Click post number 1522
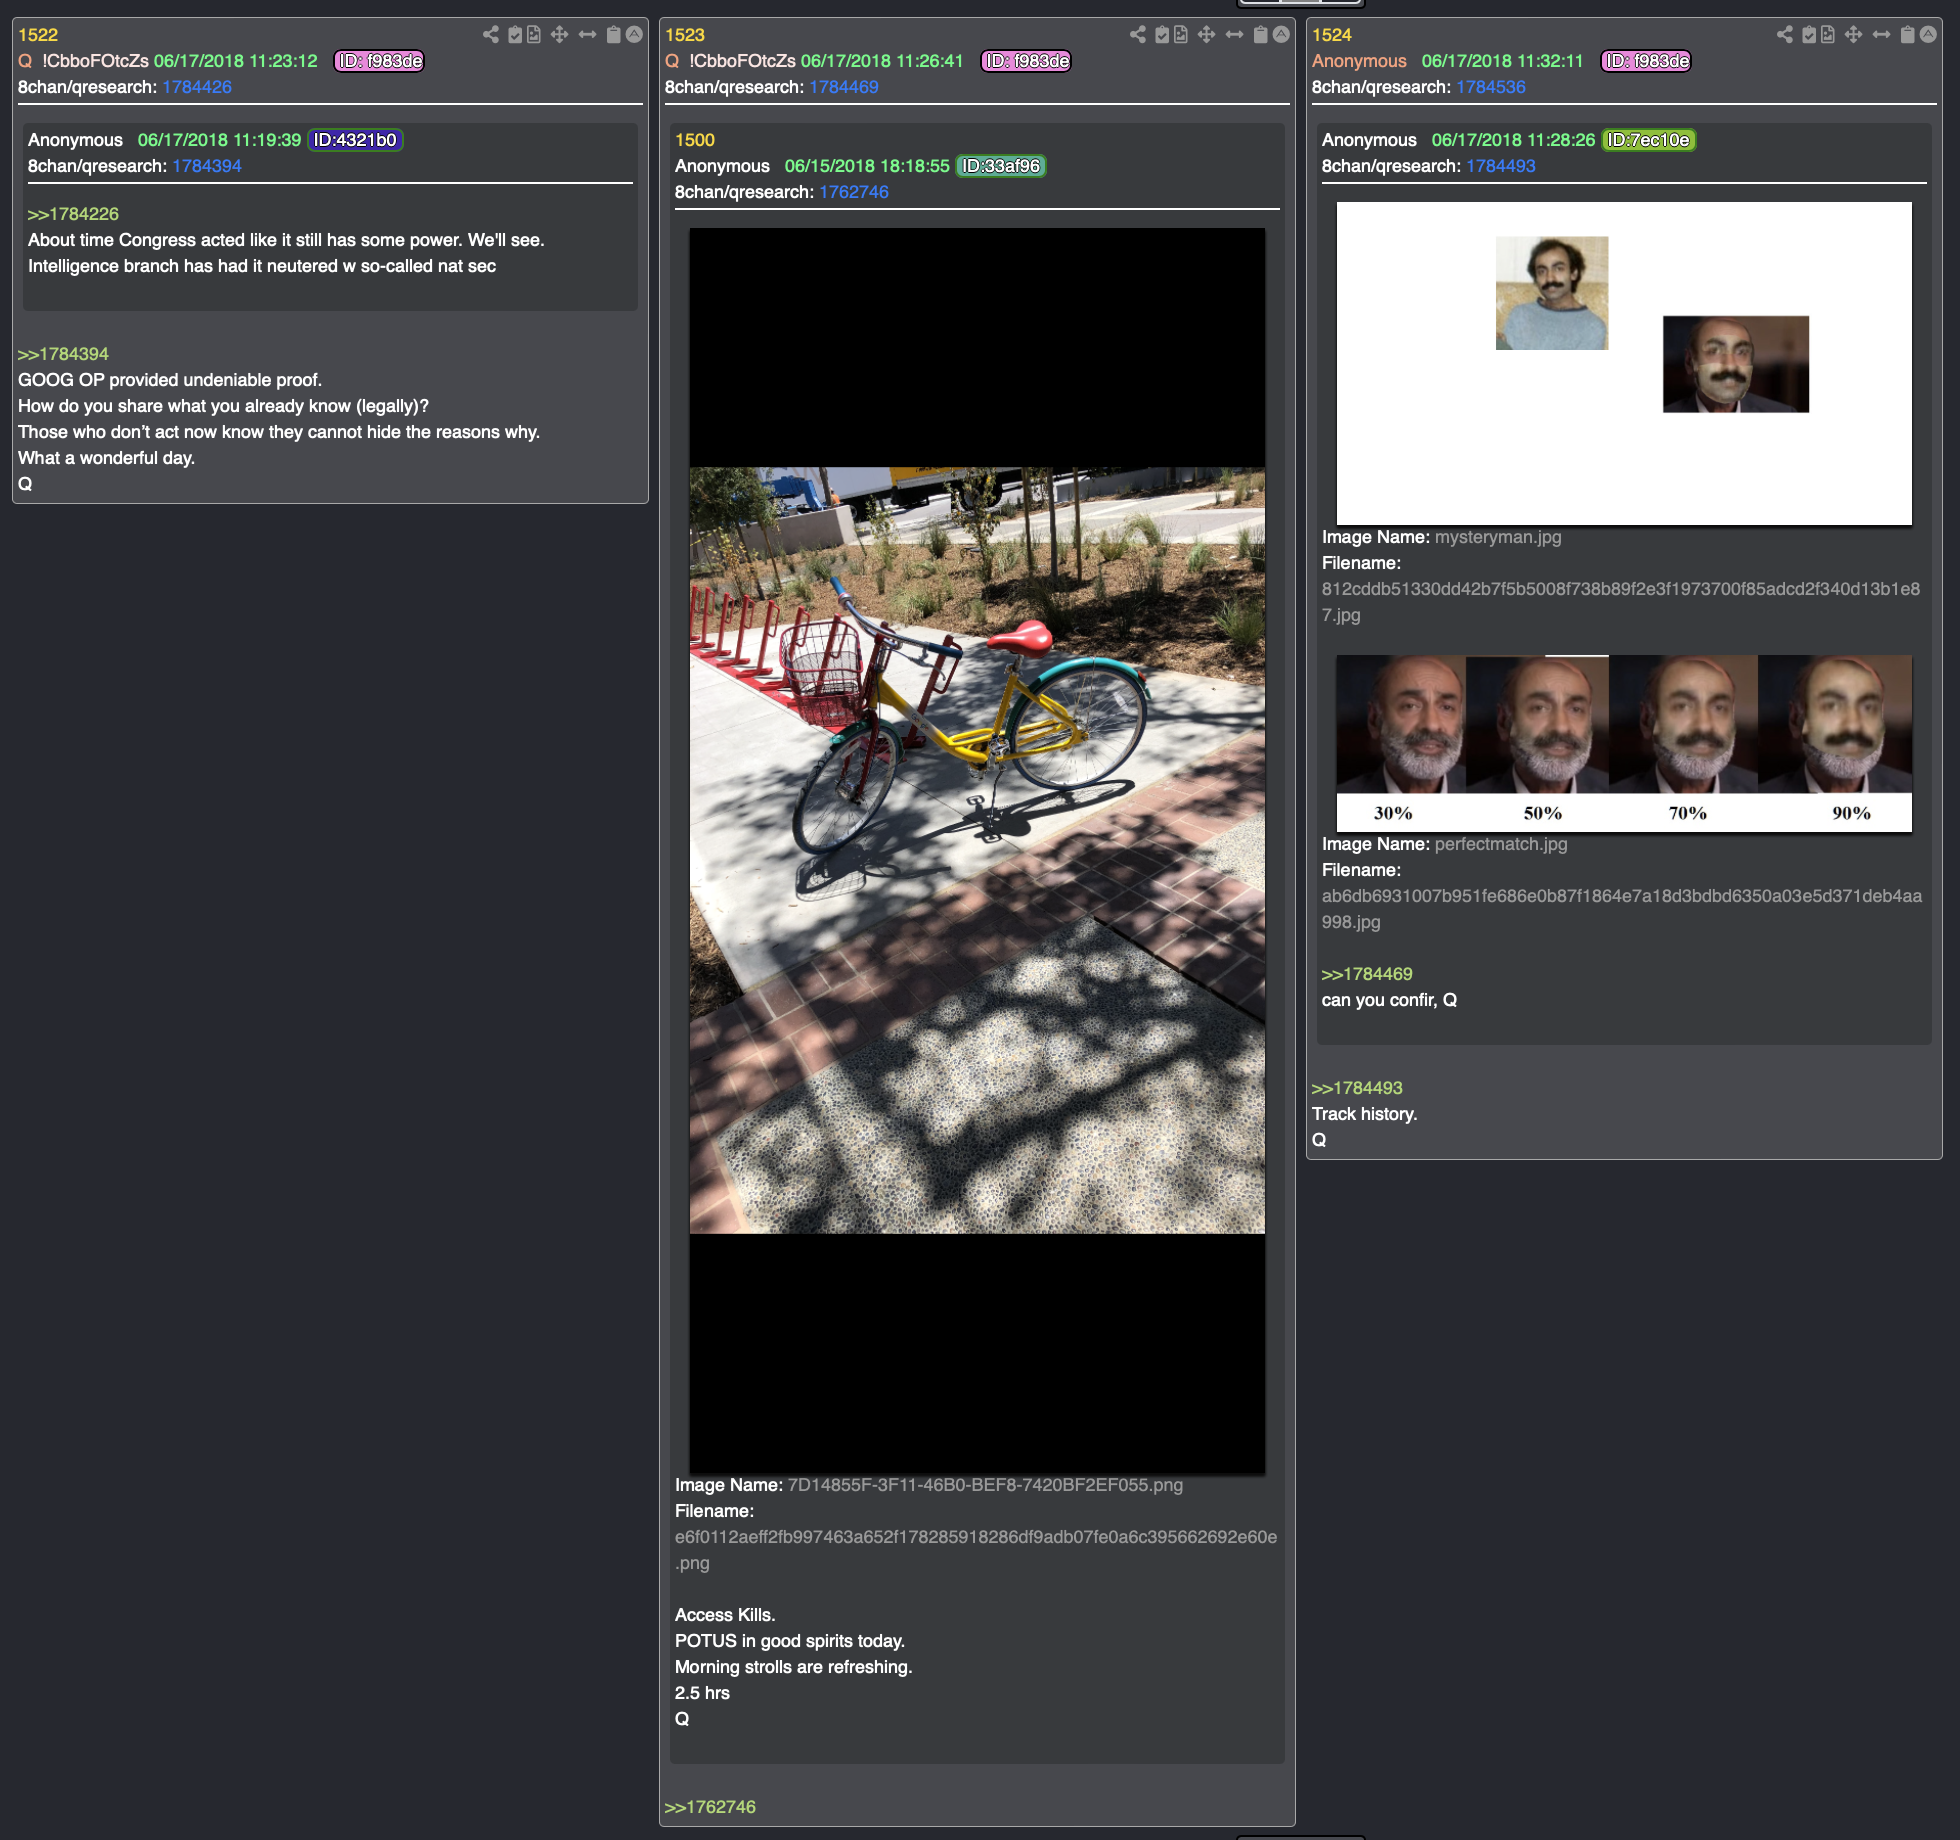This screenshot has height=1840, width=1960. pos(38,35)
